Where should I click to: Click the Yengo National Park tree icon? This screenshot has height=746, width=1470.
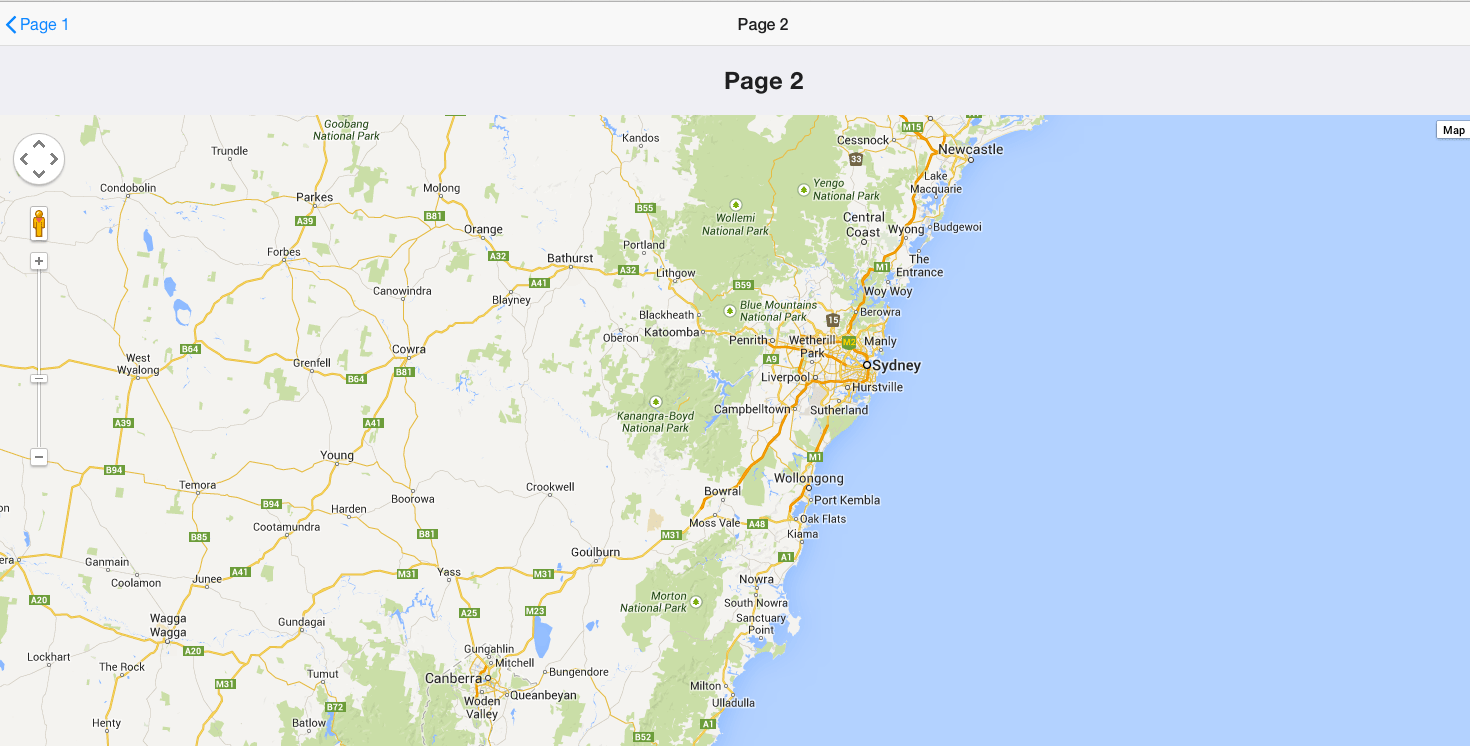tap(804, 188)
